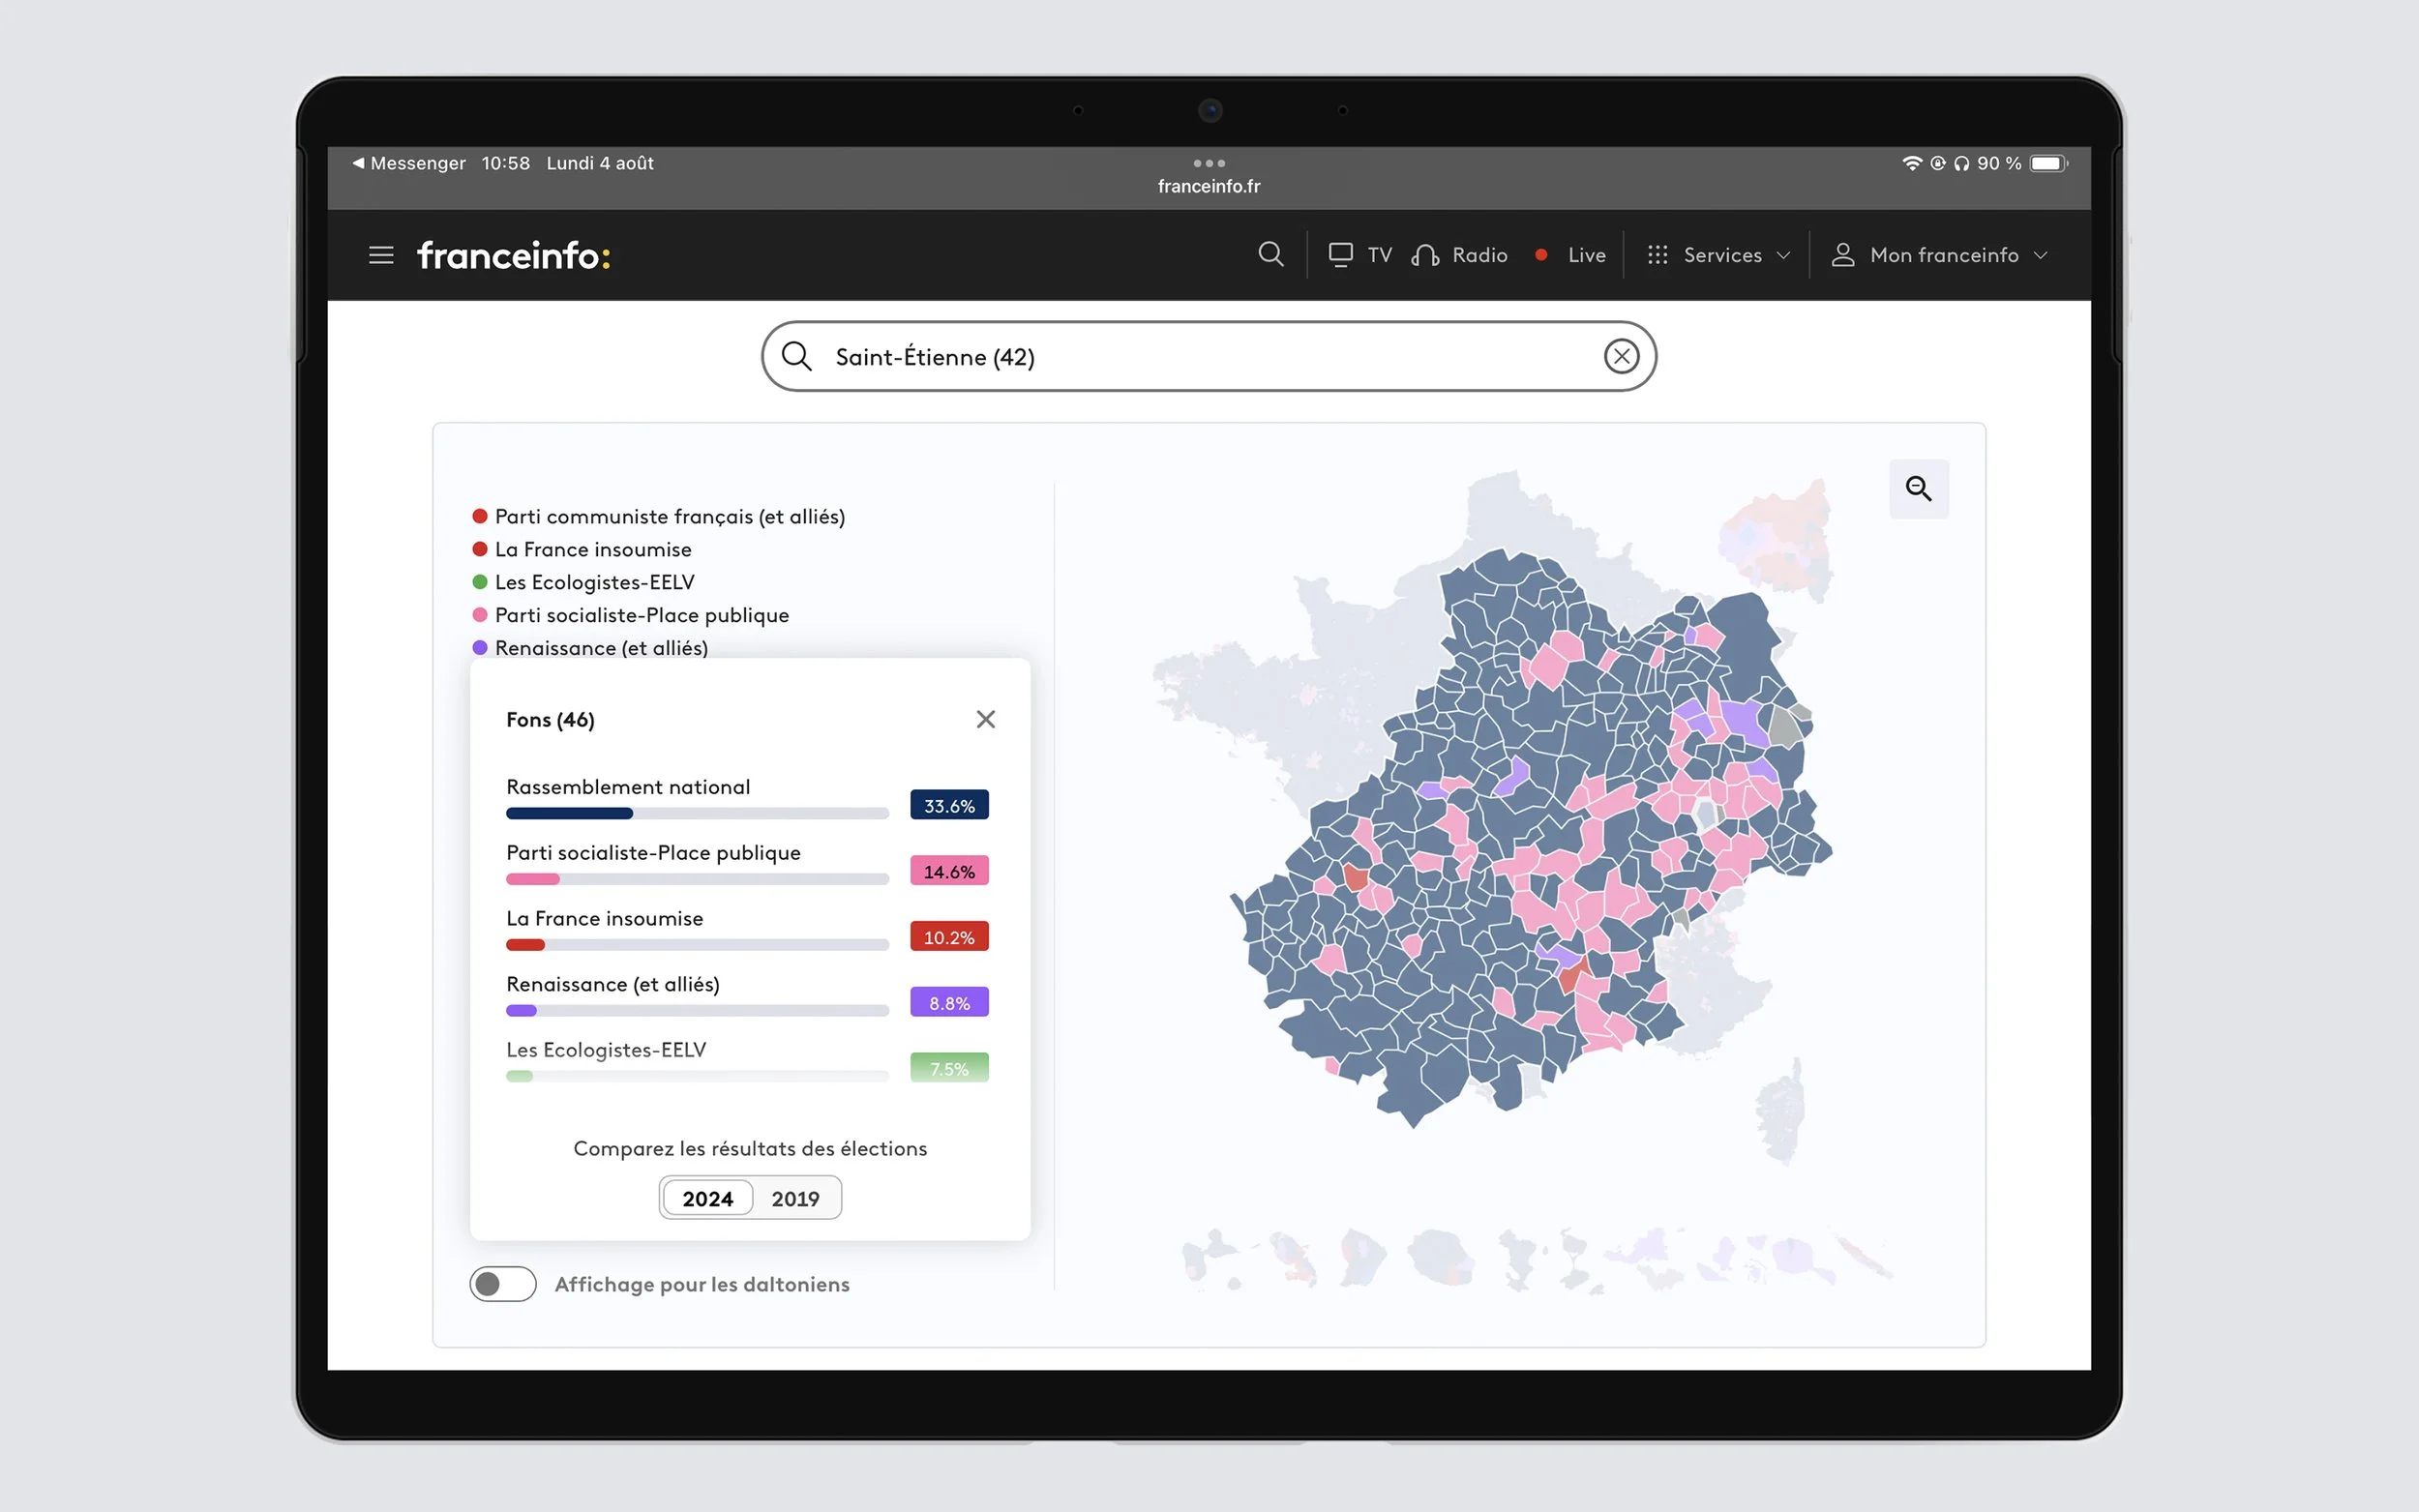Select the 2024 election results
This screenshot has width=2419, height=1512.
[707, 1198]
